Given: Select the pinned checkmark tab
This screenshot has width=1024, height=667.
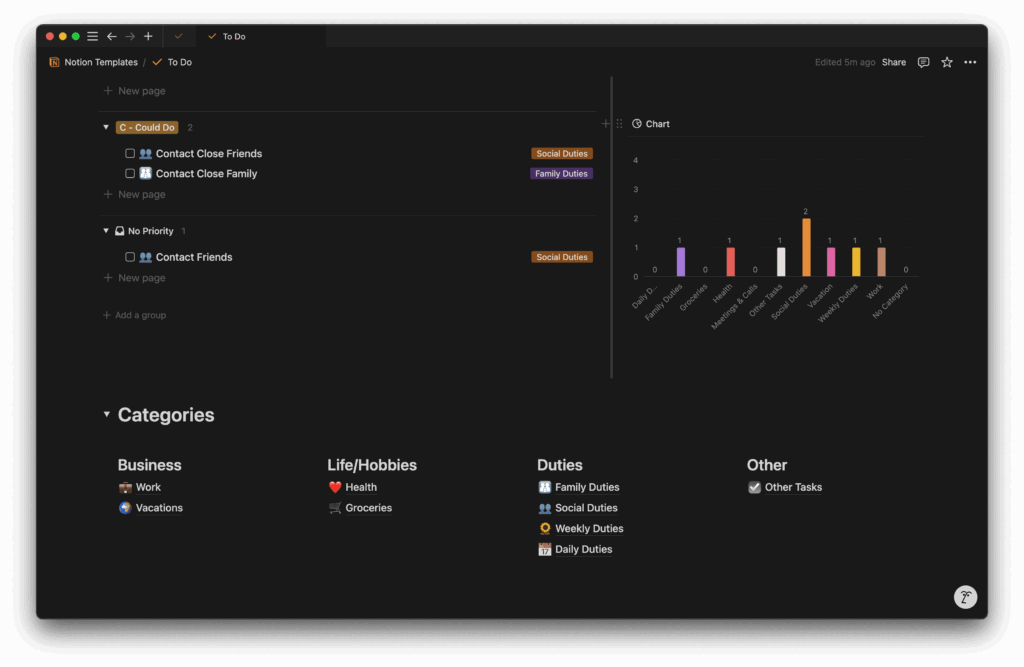Looking at the screenshot, I should [178, 37].
